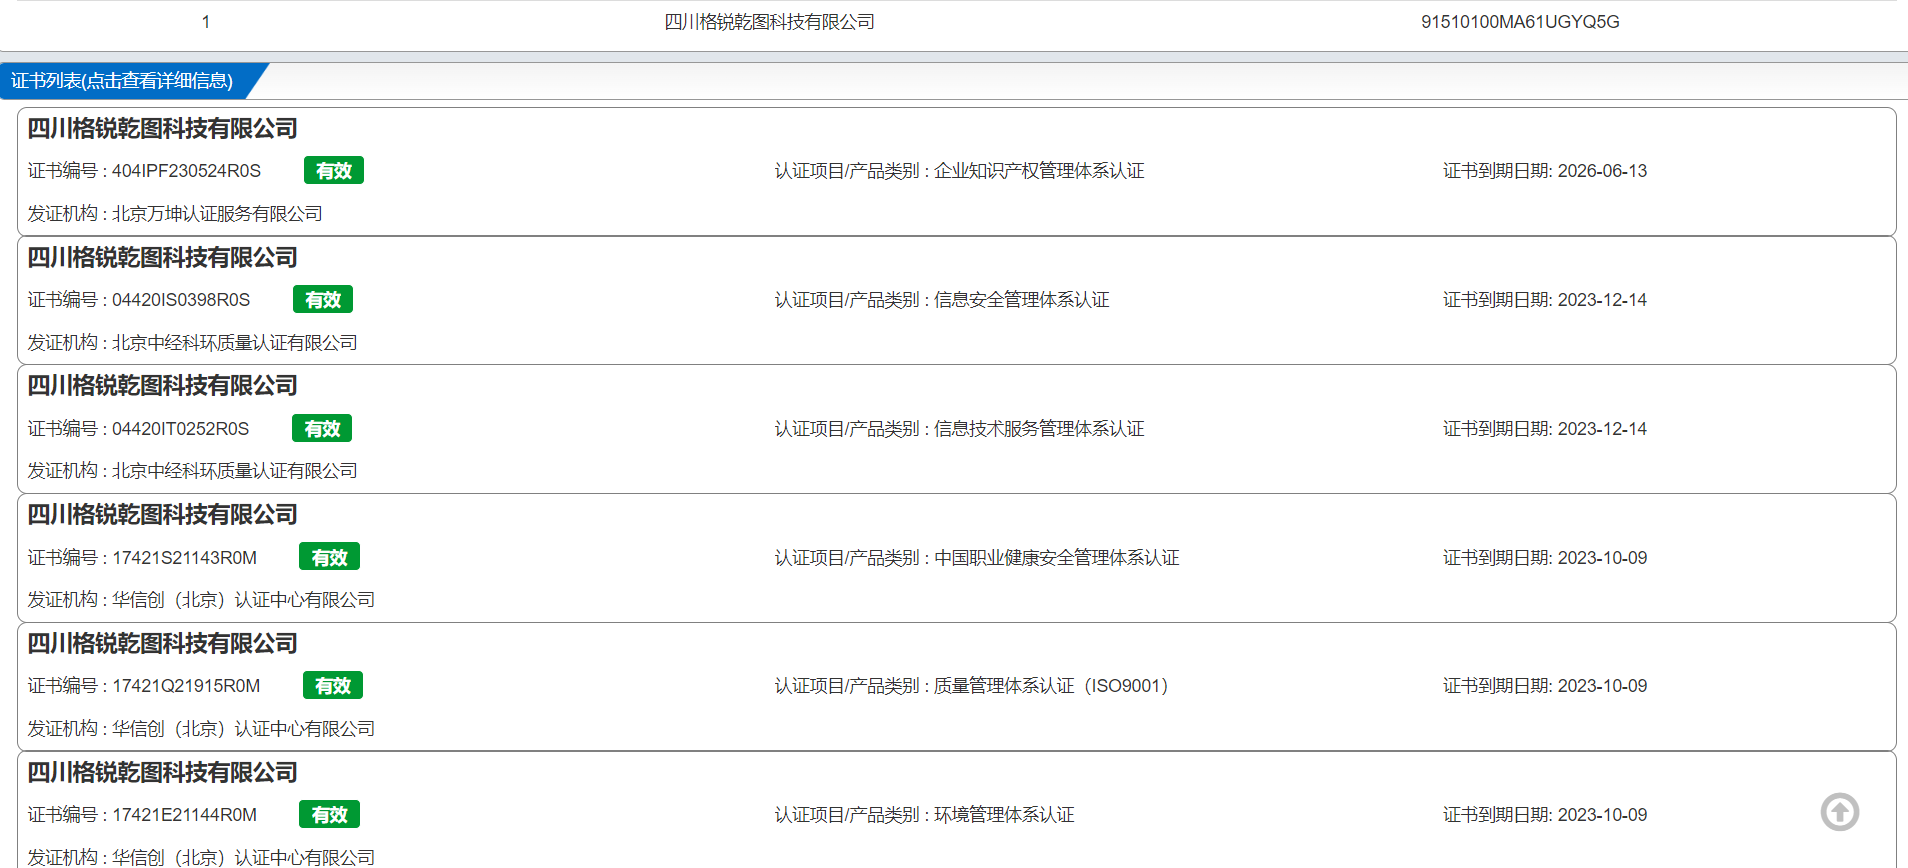This screenshot has width=1908, height=868.
Task: Click issuer of certificate 04420IS0398R0S
Action: pyautogui.click(x=235, y=343)
